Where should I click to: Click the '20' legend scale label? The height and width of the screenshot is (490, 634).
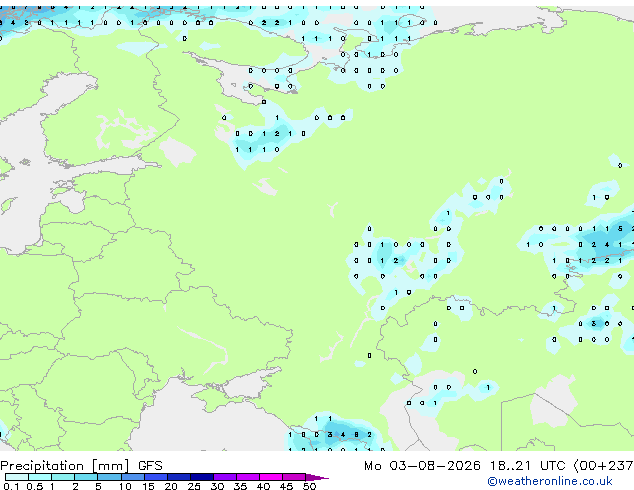pos(171,486)
